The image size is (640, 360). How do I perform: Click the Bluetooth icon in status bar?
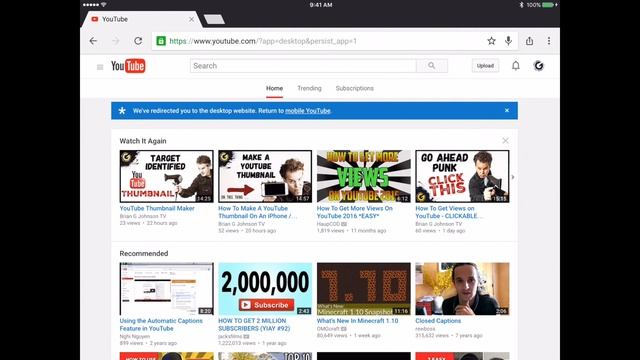[521, 5]
